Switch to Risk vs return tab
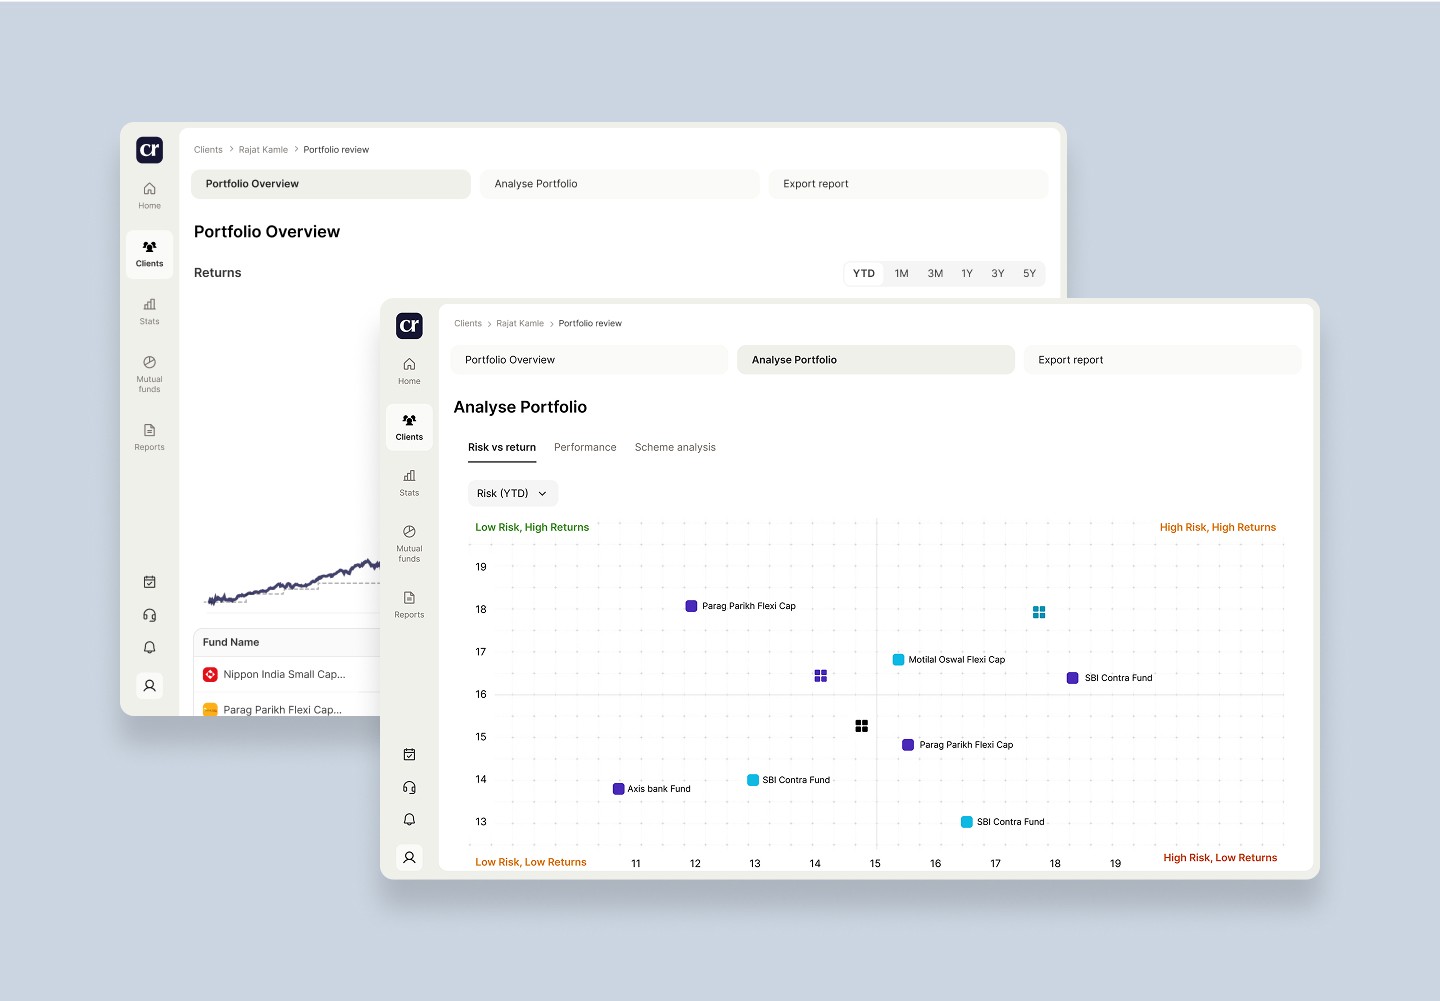Image resolution: width=1440 pixels, height=1001 pixels. (x=502, y=447)
